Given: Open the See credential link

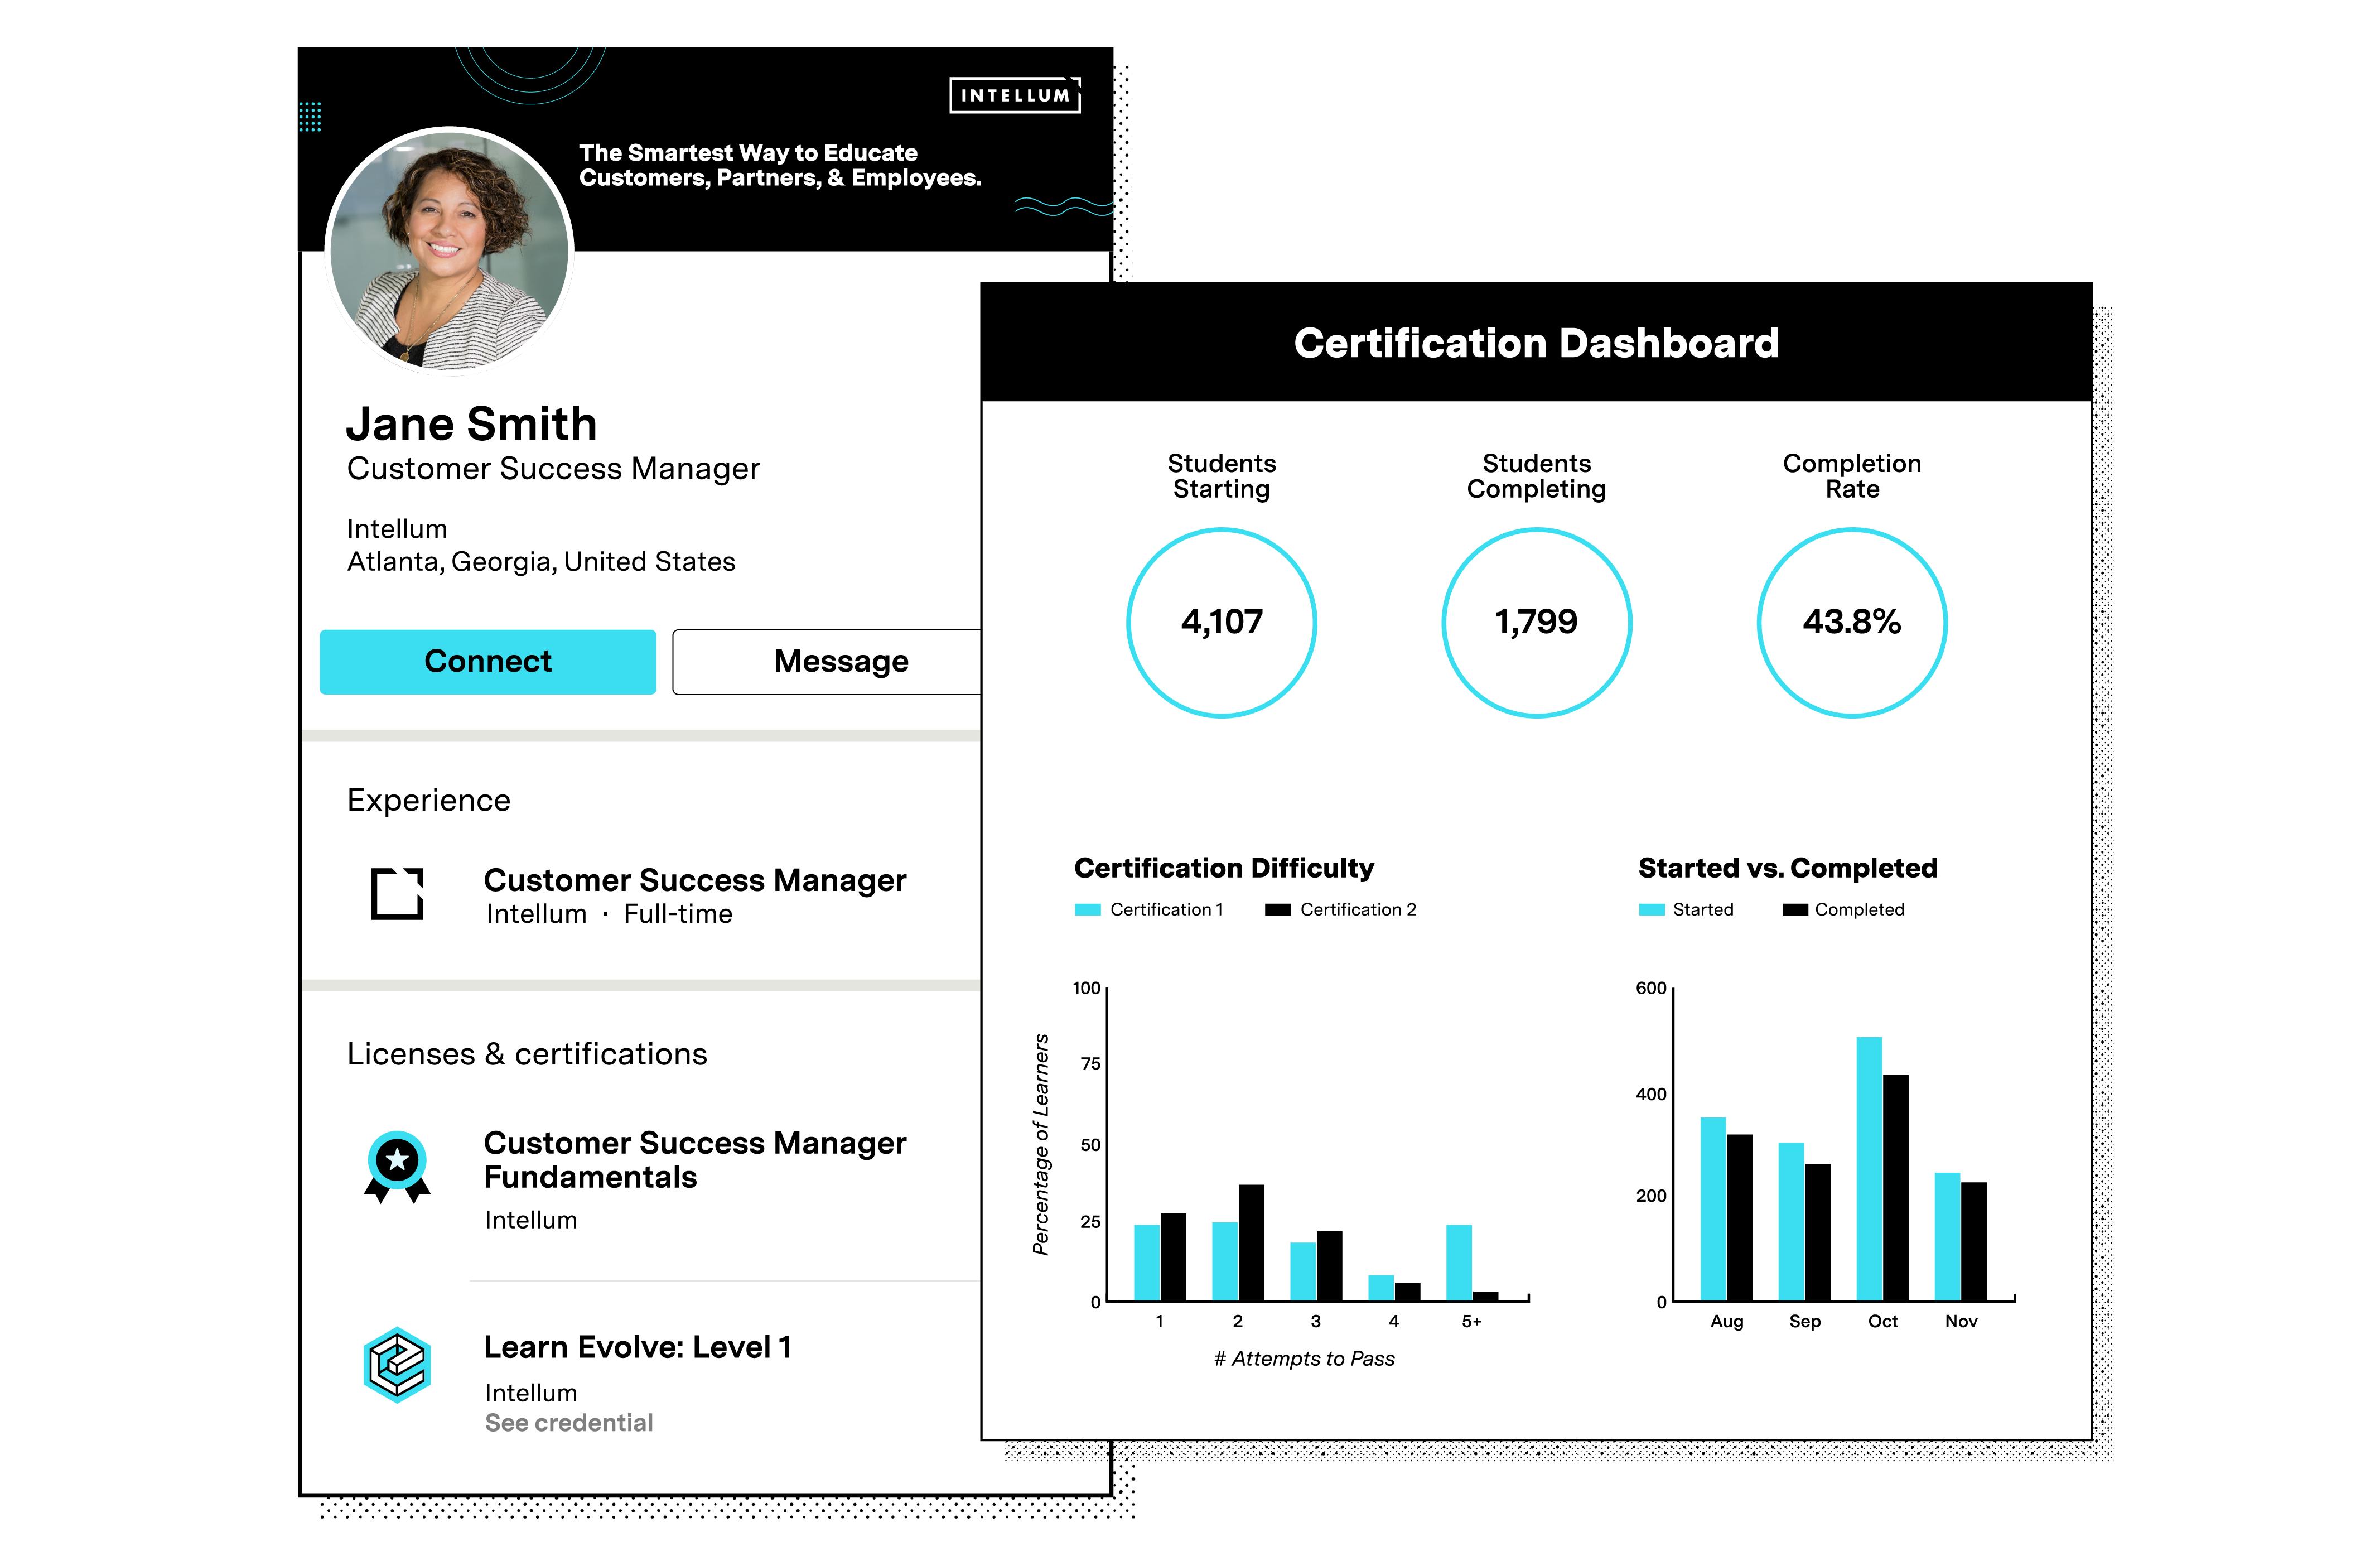Looking at the screenshot, I should (x=568, y=1422).
